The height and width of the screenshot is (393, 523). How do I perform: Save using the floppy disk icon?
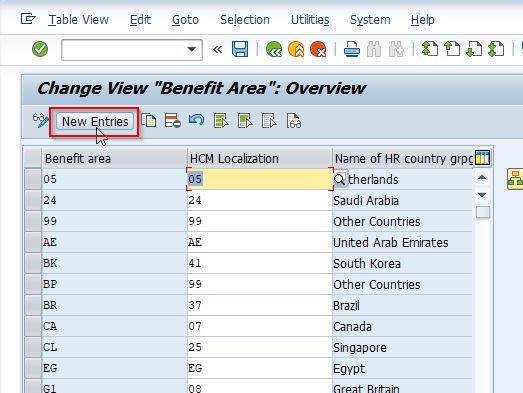[x=240, y=49]
